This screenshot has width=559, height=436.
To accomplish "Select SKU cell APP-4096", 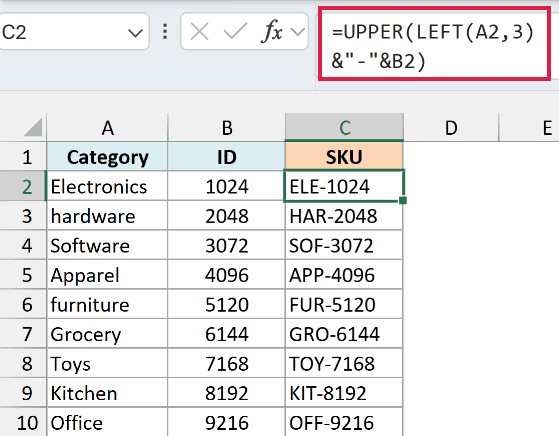I will tap(344, 275).
